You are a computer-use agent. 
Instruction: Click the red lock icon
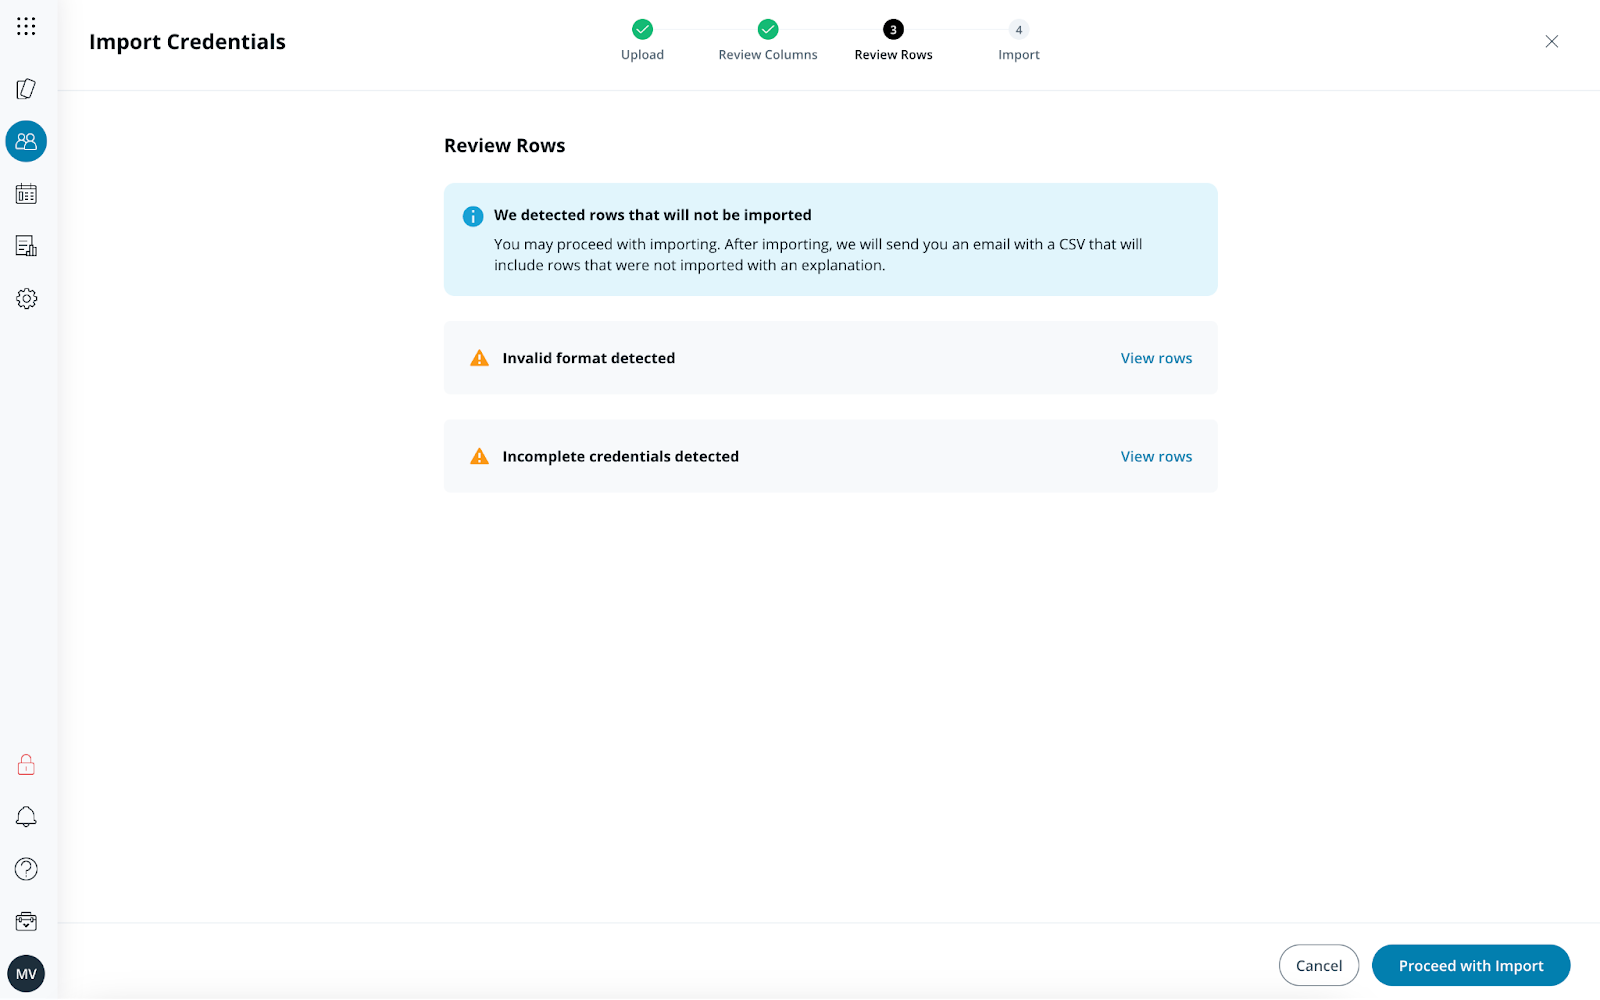click(26, 765)
